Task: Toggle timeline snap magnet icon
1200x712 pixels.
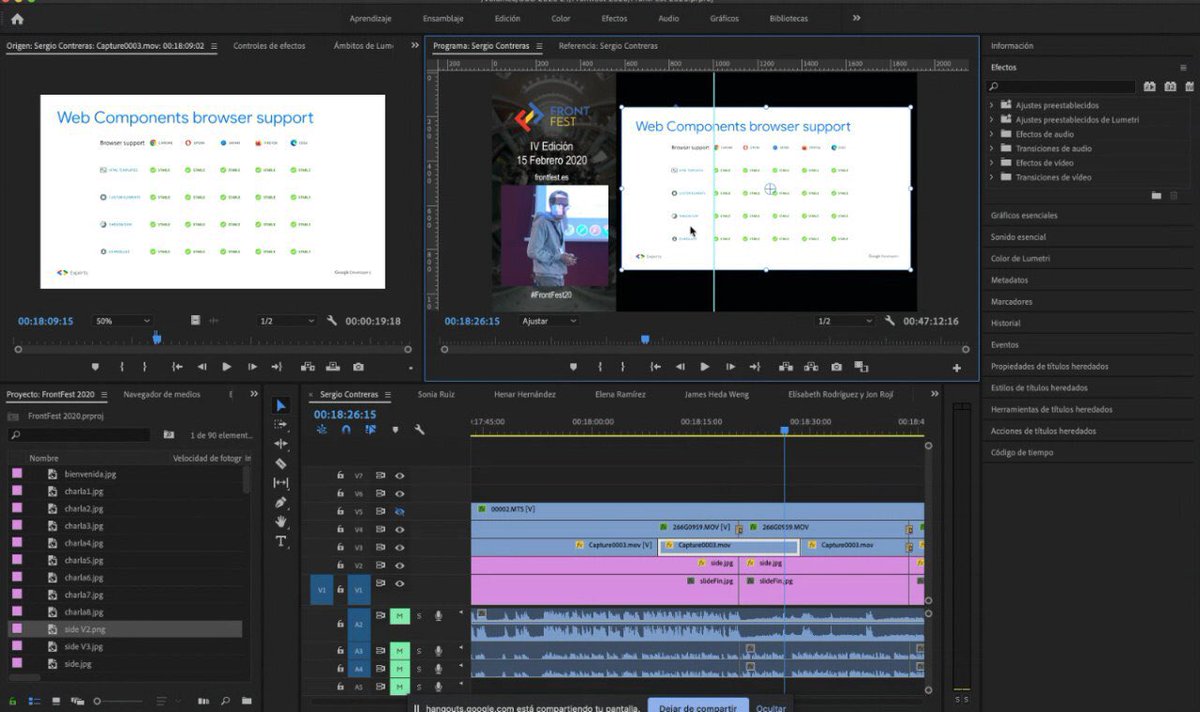Action: point(346,430)
